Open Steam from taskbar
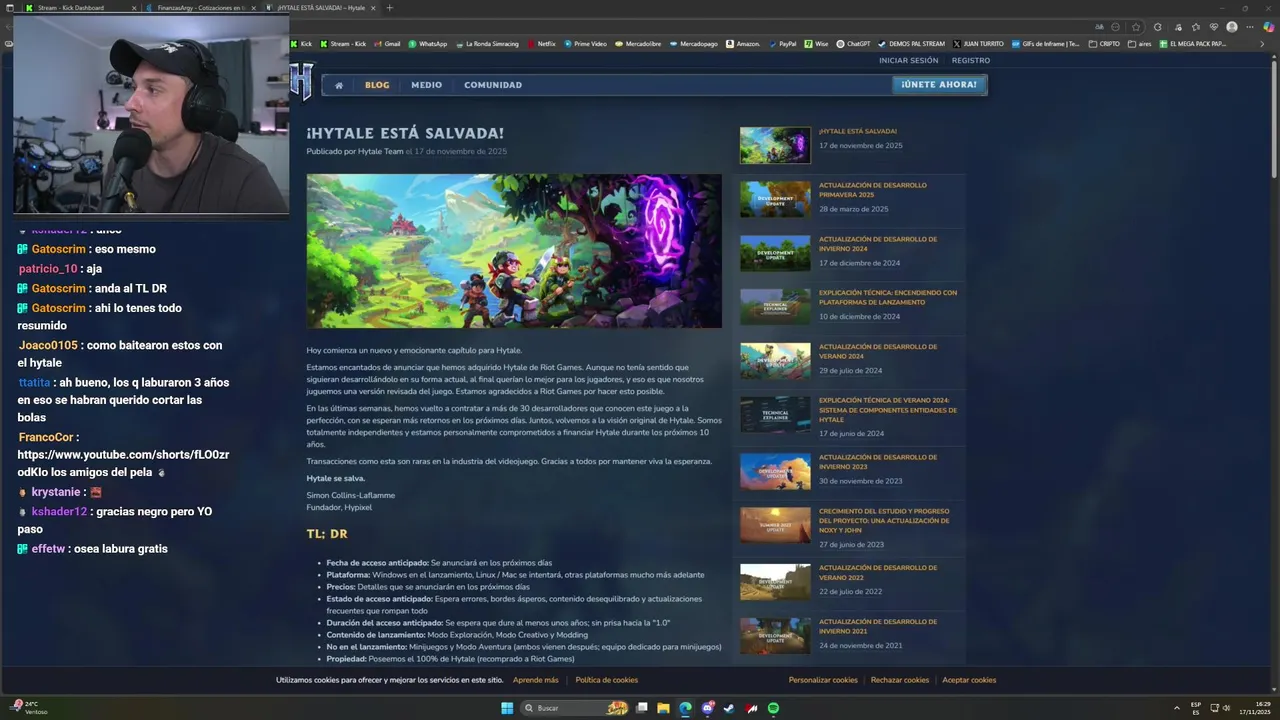This screenshot has height=720, width=1280. [x=729, y=708]
